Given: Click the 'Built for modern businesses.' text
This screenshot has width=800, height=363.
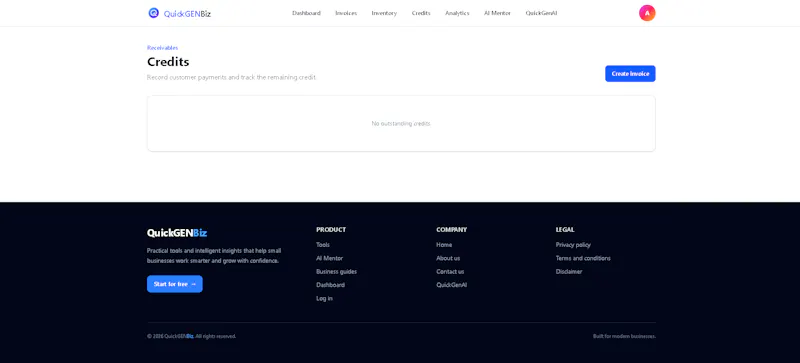Looking at the screenshot, I should (x=624, y=336).
